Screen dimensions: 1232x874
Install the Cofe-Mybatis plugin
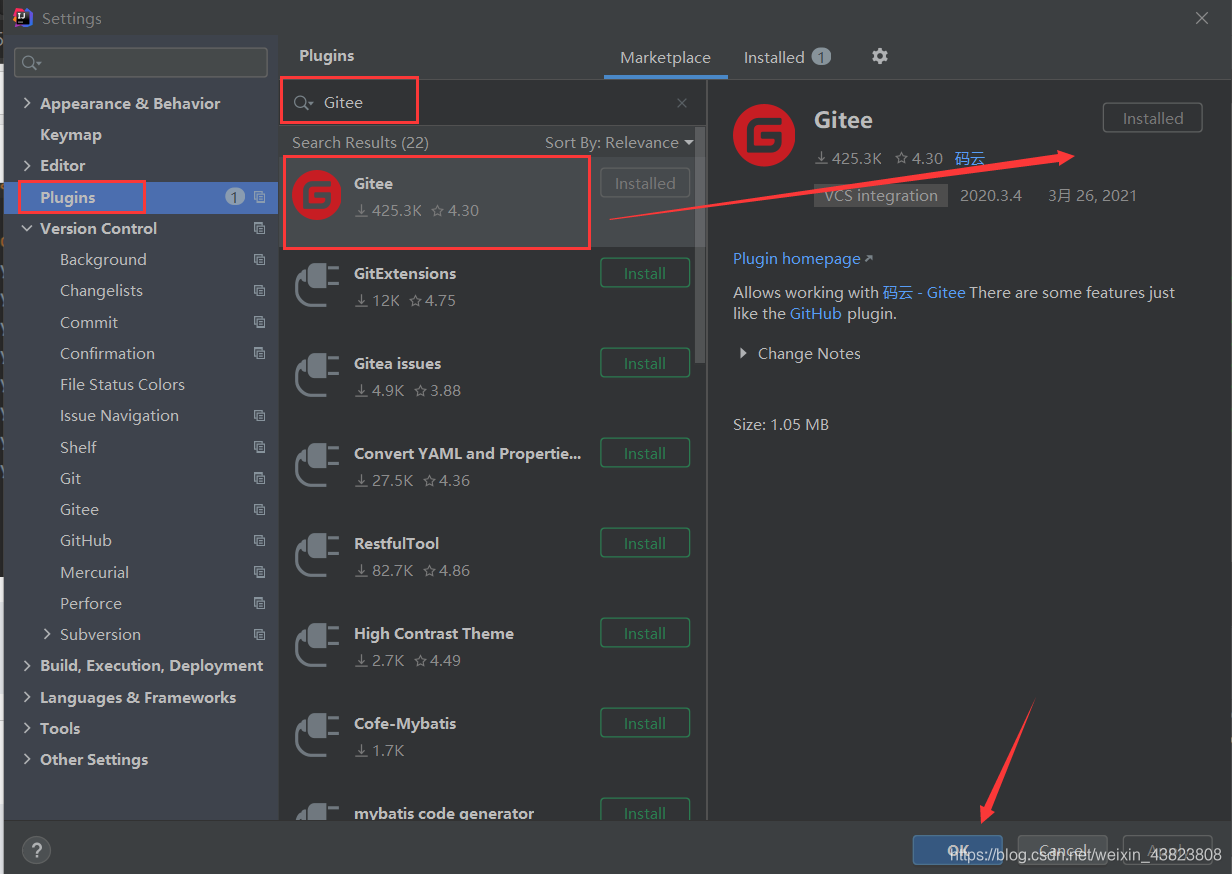coord(645,723)
